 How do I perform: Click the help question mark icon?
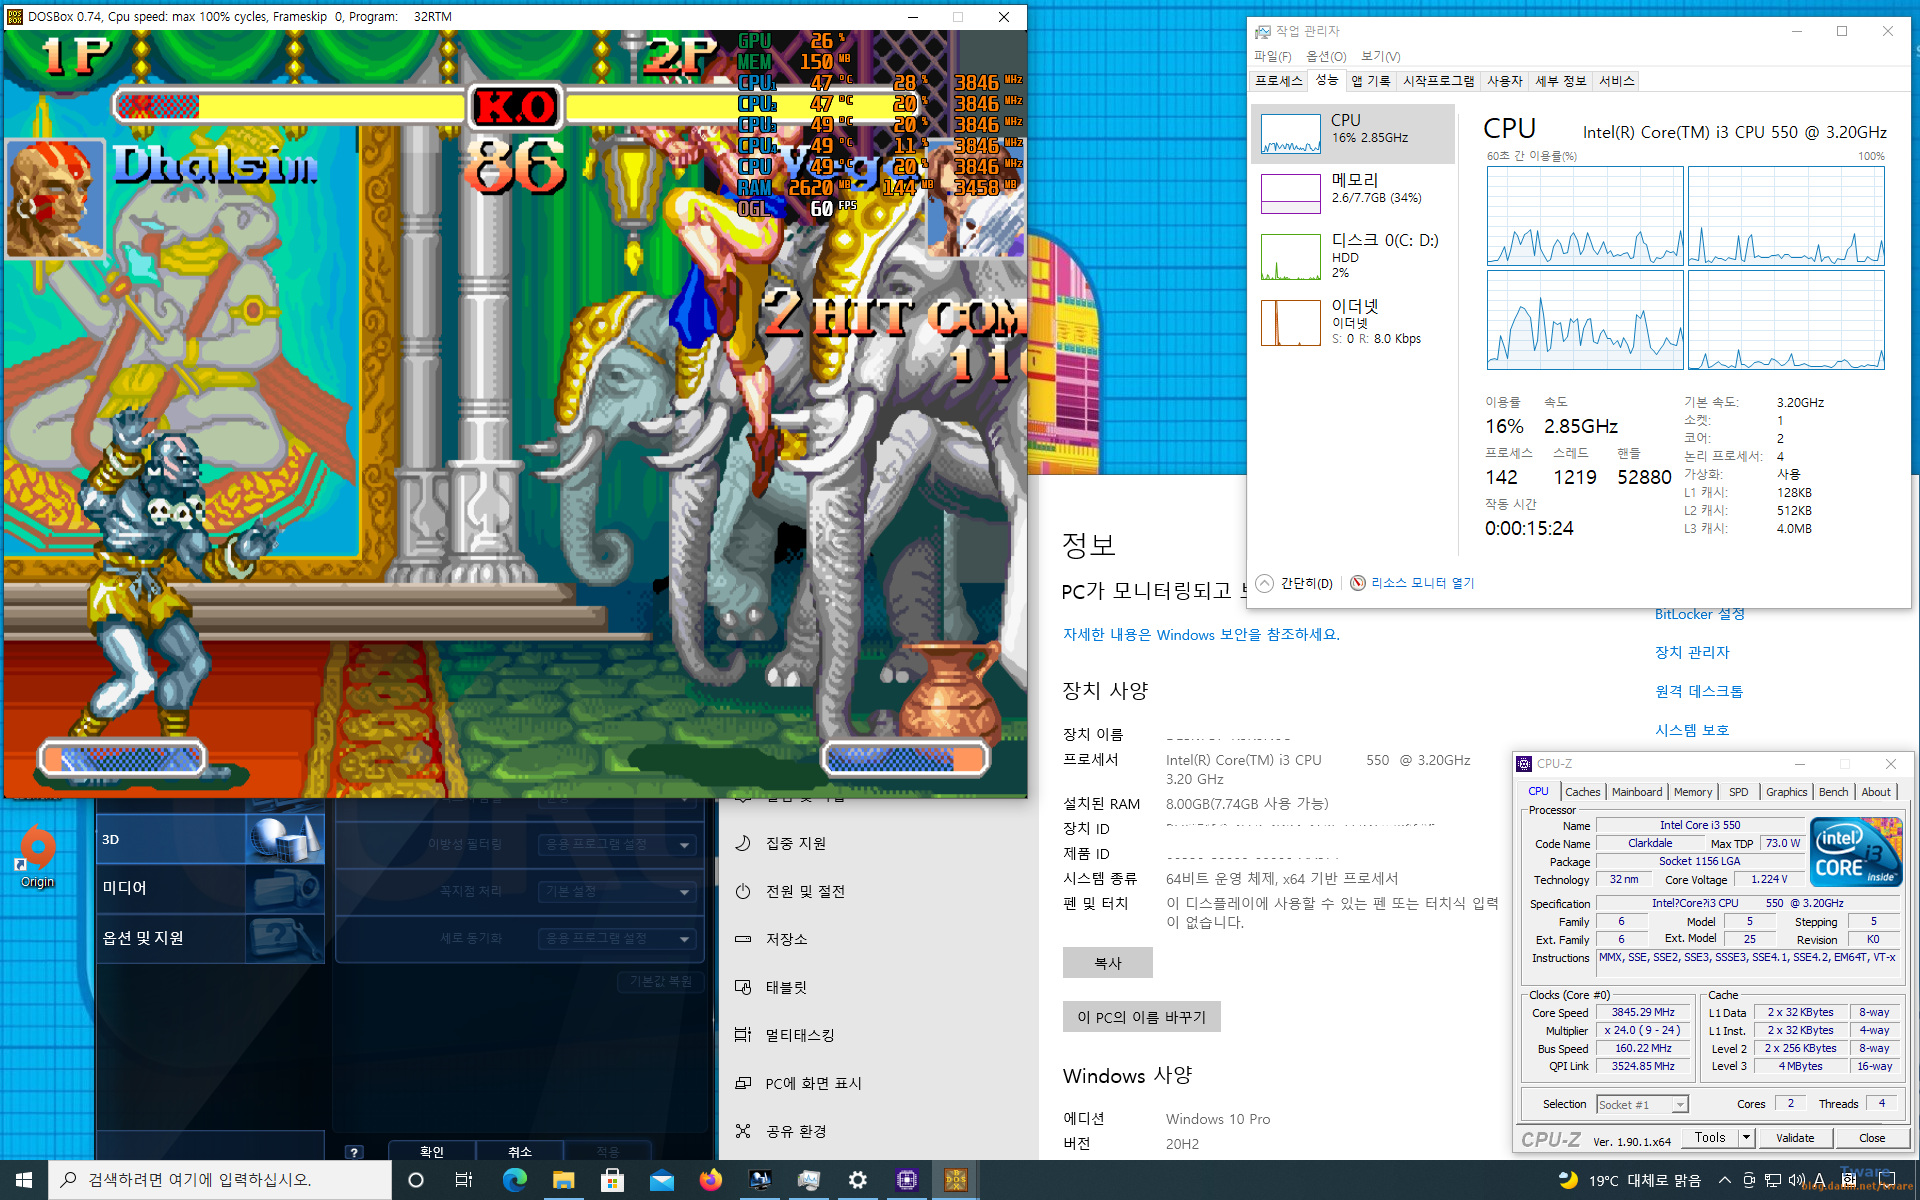(354, 1152)
